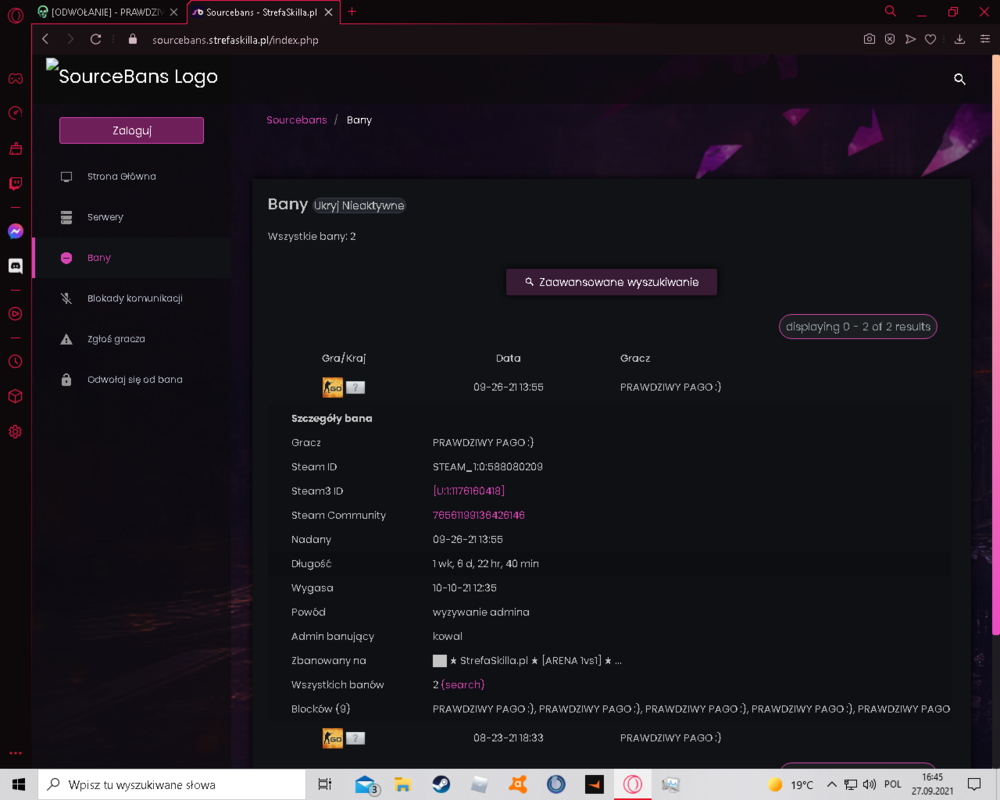Screen dimensions: 1000x800
Task: Click the Zaloguj login button
Action: tap(131, 131)
